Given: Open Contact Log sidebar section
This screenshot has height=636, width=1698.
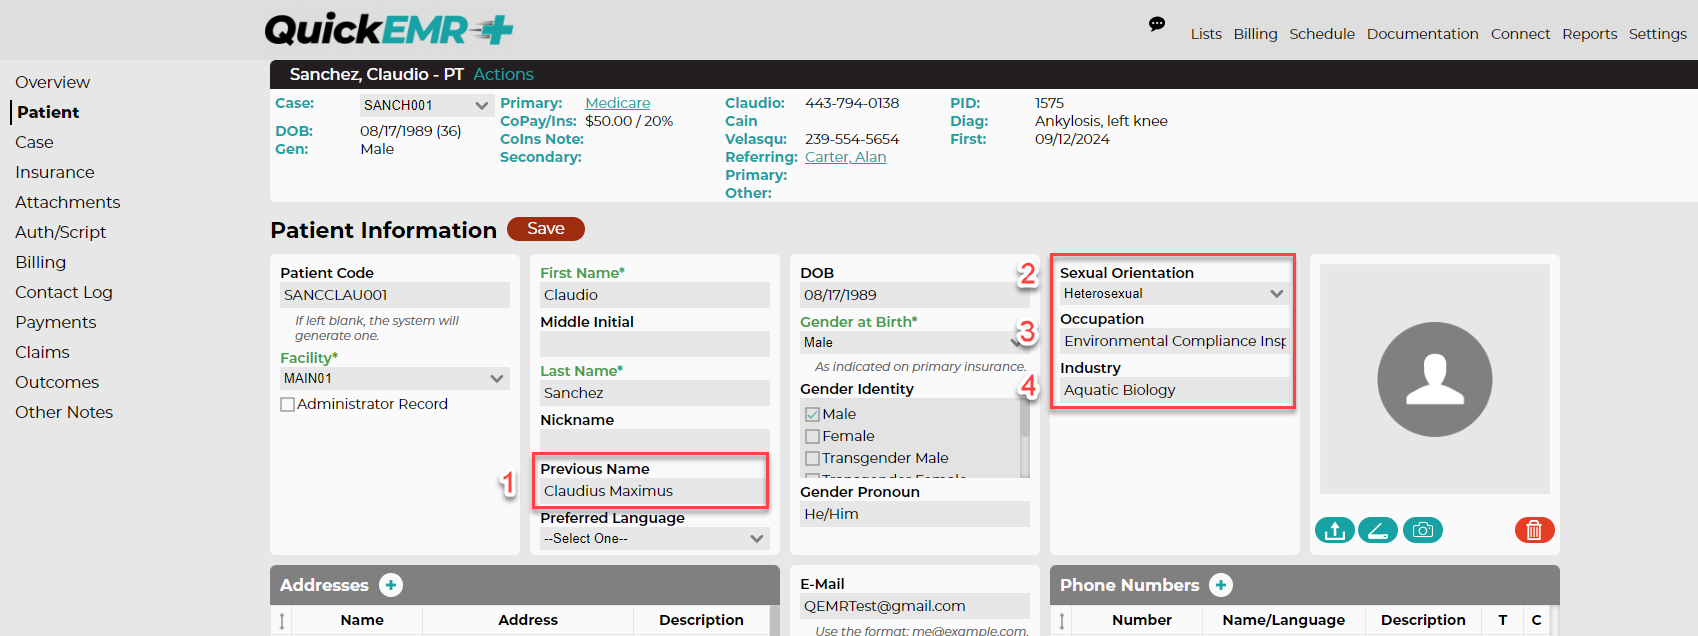Looking at the screenshot, I should click(63, 292).
